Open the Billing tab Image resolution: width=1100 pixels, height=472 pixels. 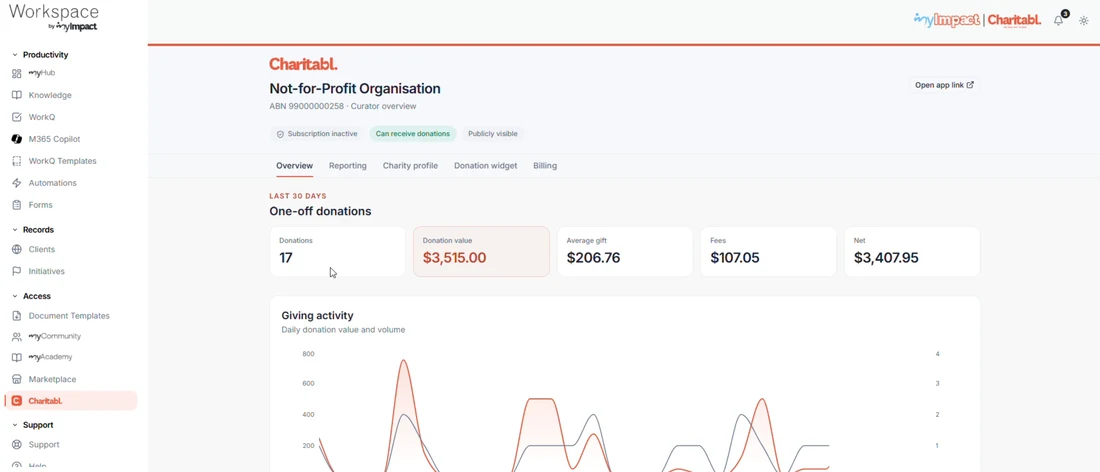(x=545, y=166)
